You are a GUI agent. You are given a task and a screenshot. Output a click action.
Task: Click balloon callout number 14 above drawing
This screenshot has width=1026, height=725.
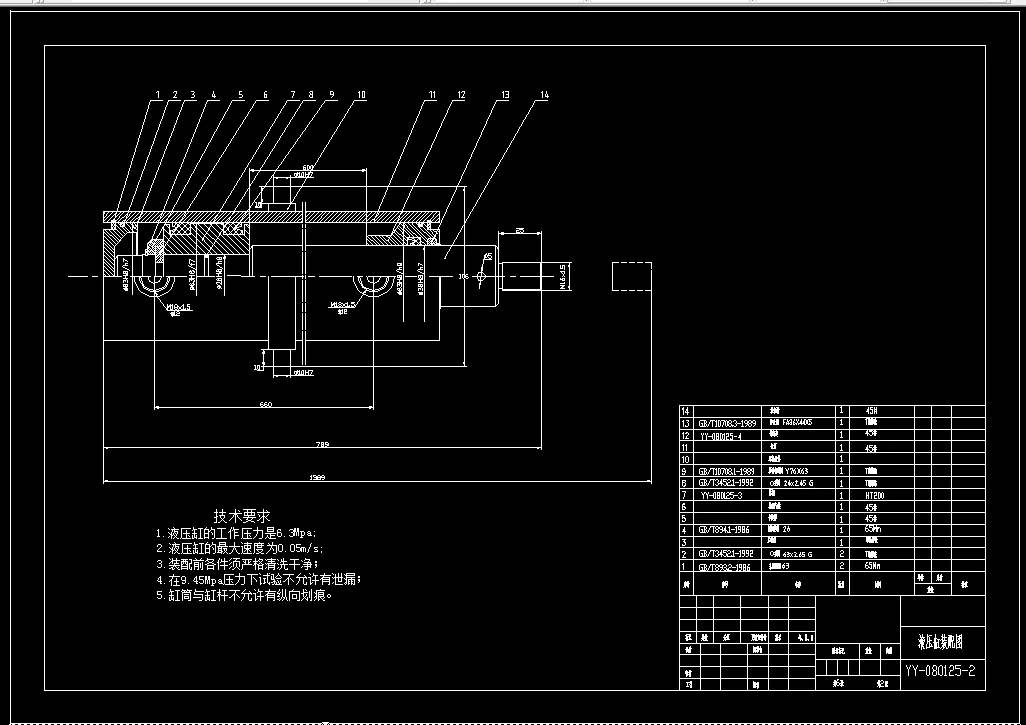click(544, 95)
